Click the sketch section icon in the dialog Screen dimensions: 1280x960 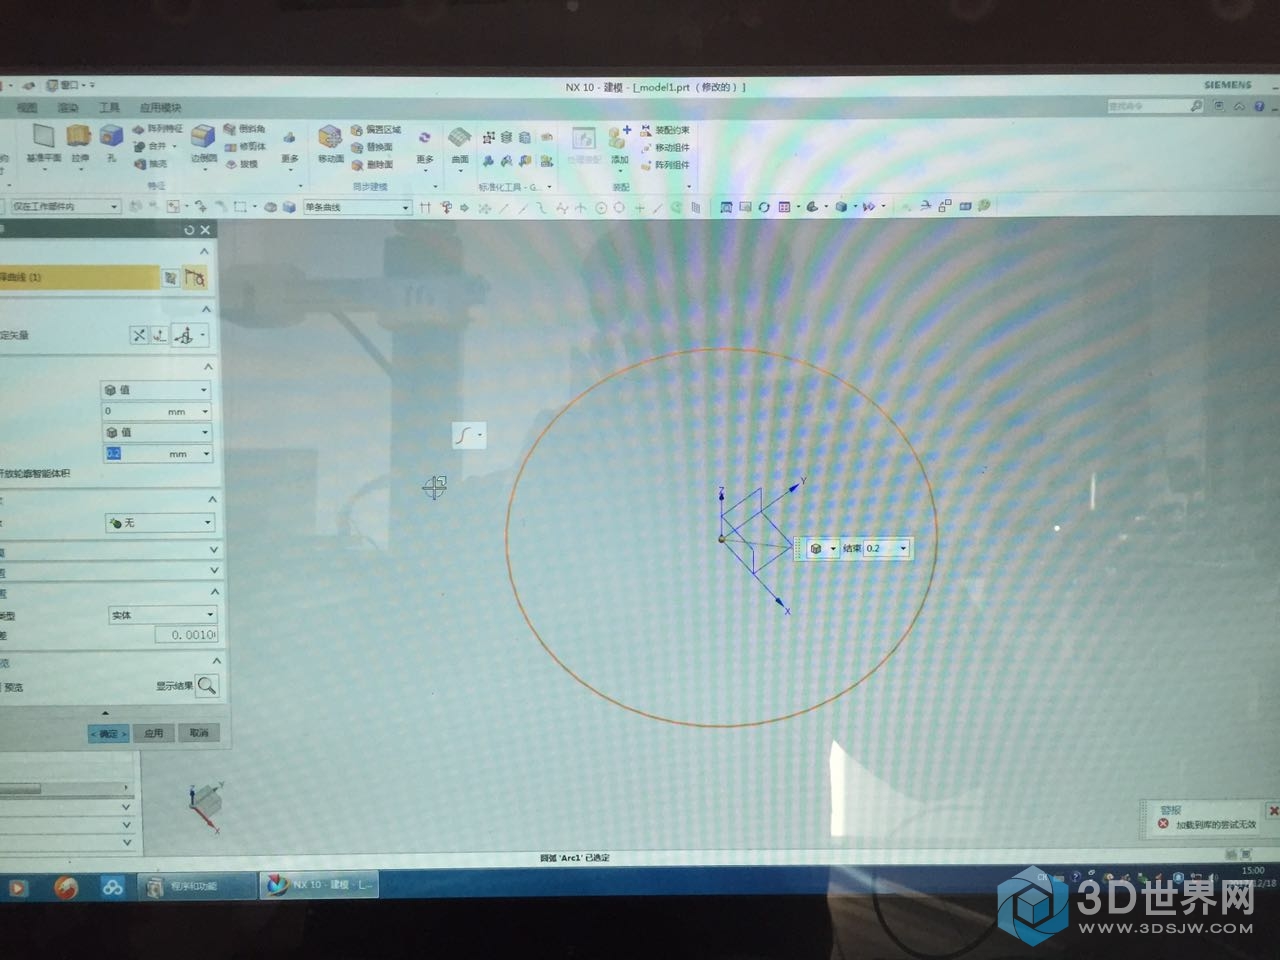click(170, 278)
